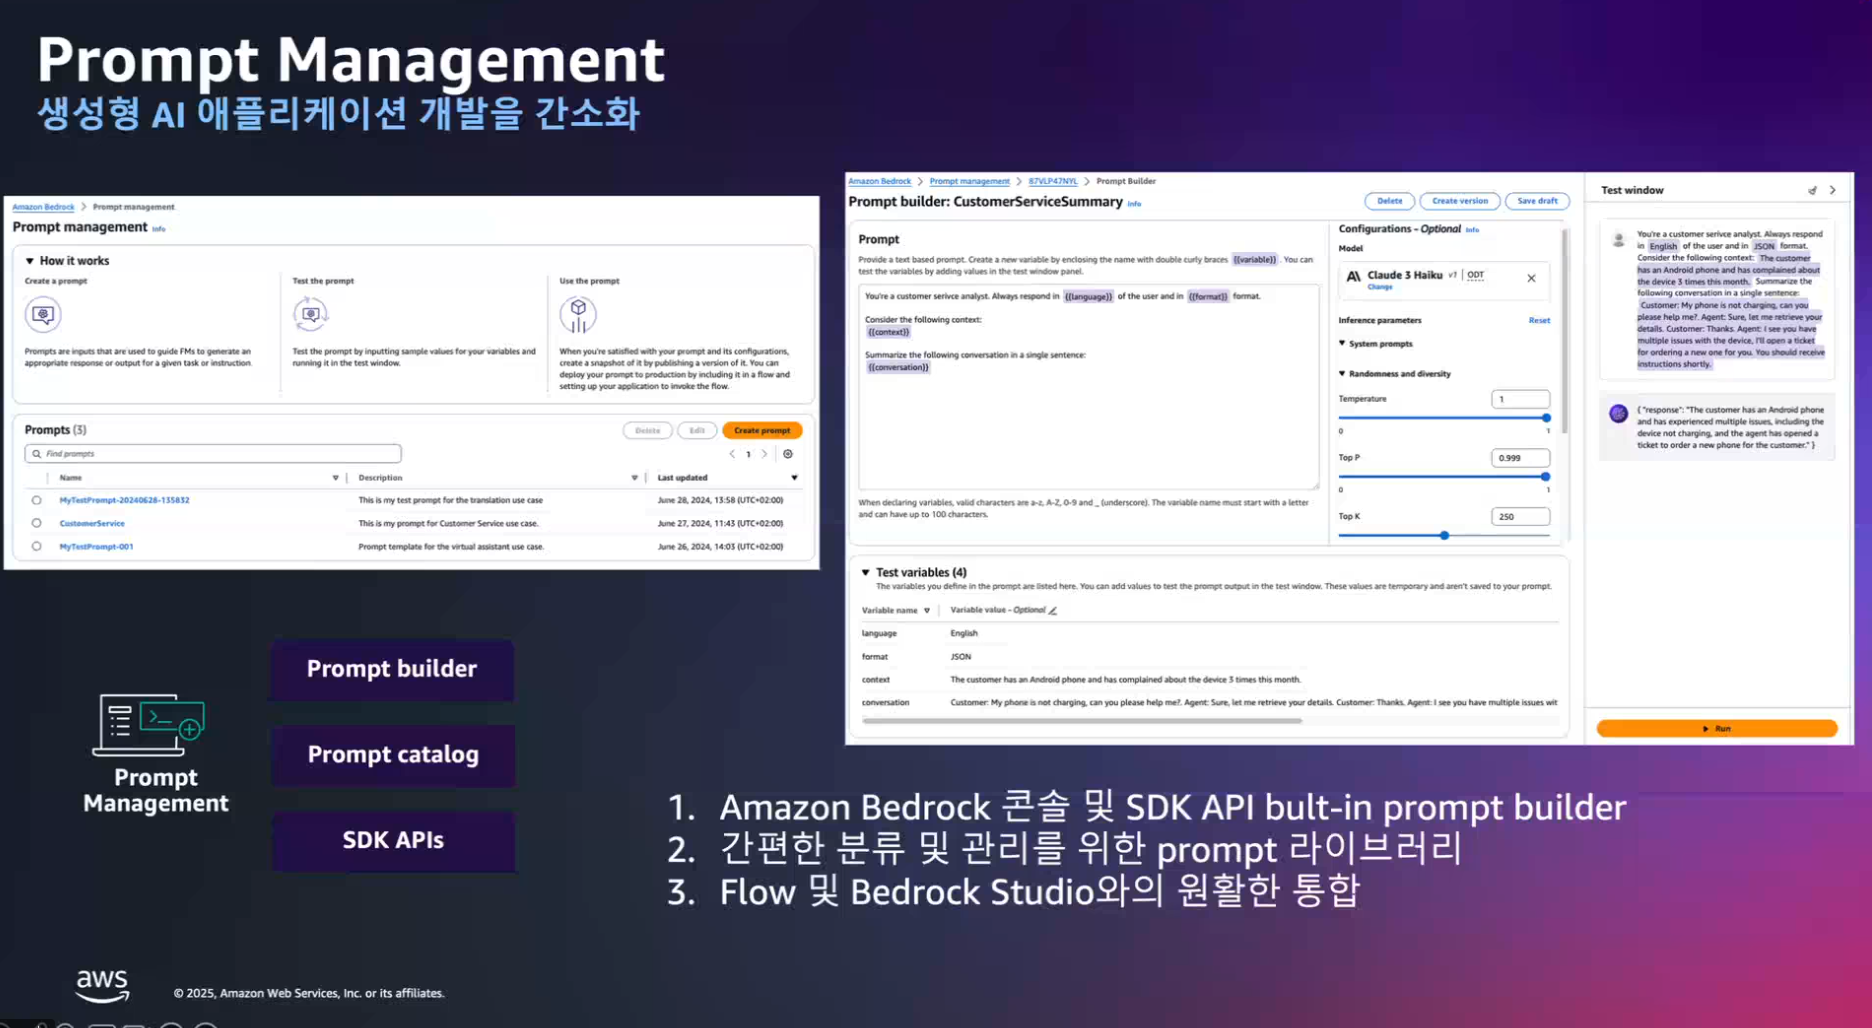
Task: Click the Create version button
Action: click(1460, 201)
